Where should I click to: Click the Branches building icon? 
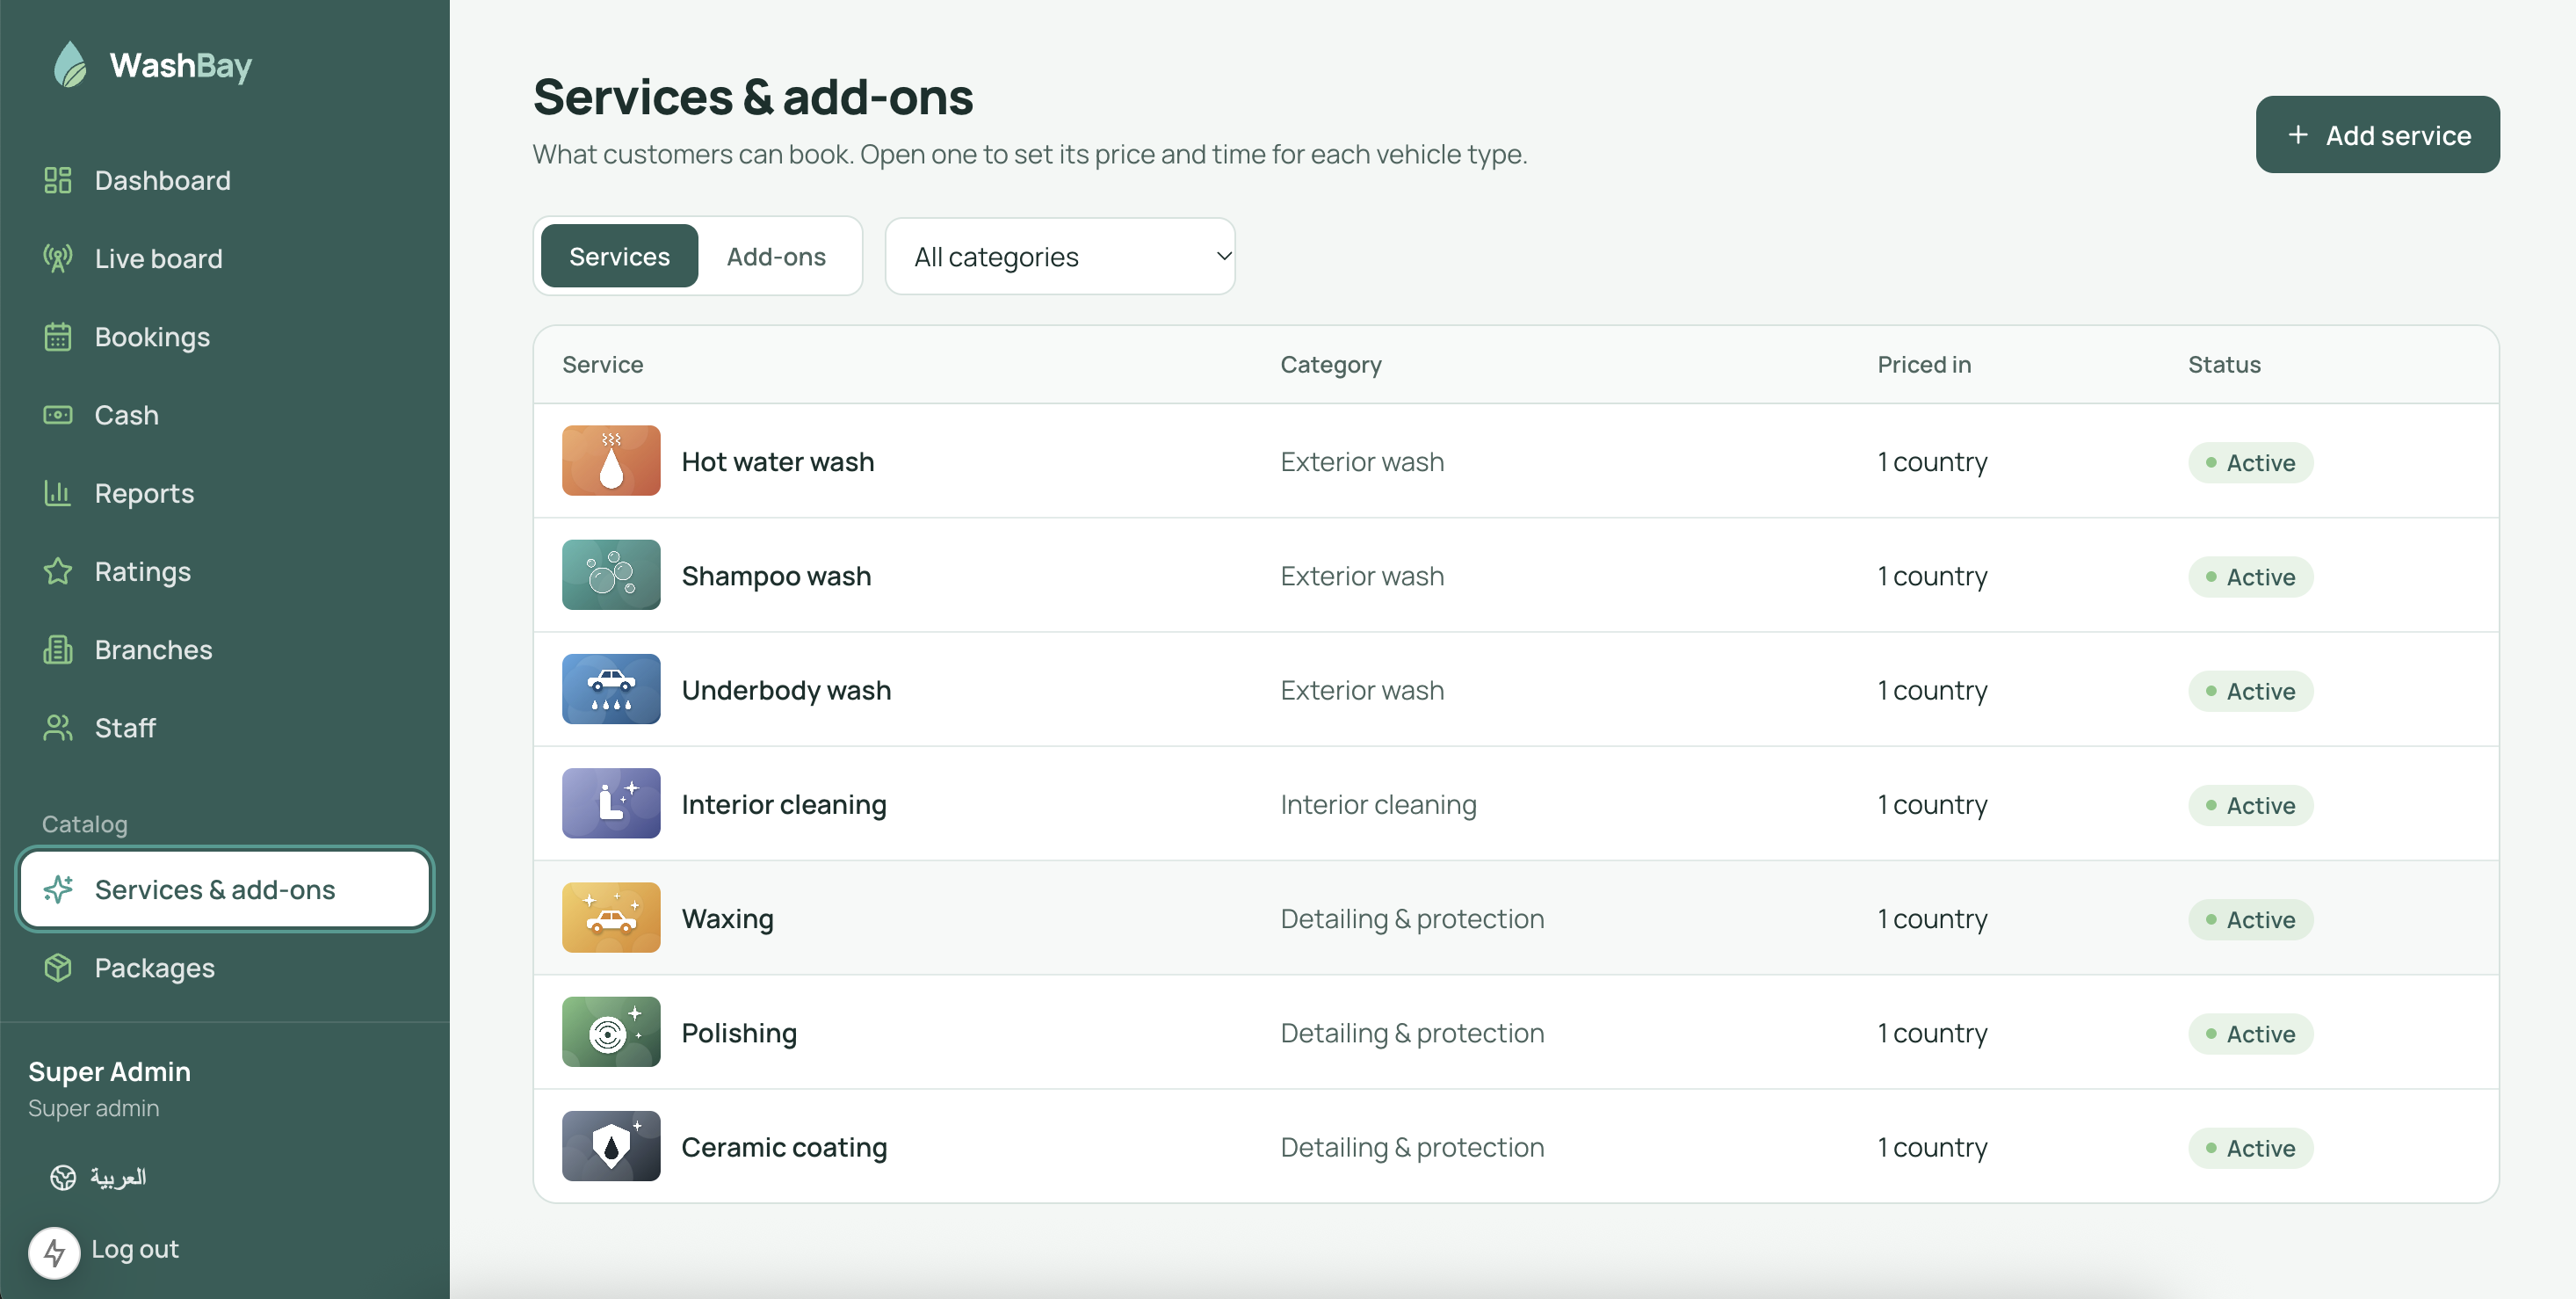pyautogui.click(x=58, y=650)
